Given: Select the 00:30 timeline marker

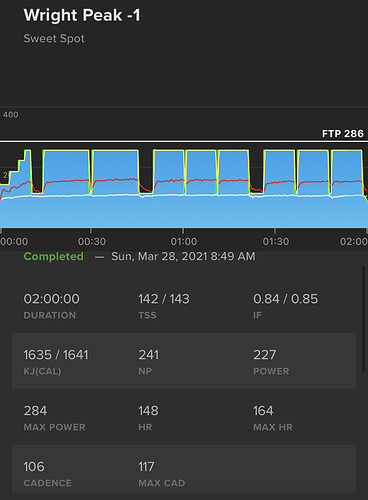Looking at the screenshot, I should tap(92, 241).
